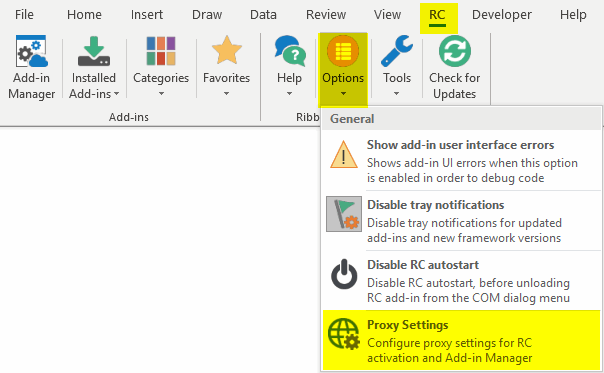This screenshot has width=604, height=373.
Task: Click the Disable tray notifications flag icon
Action: pos(344,214)
